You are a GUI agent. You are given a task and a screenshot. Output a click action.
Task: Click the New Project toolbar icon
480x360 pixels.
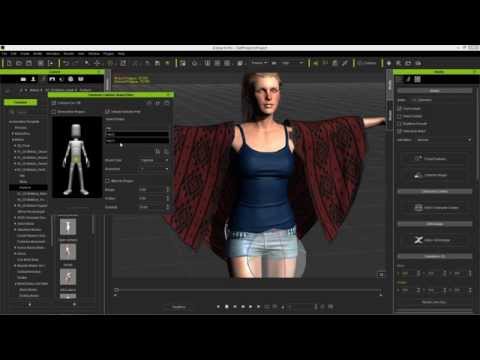click(x=9, y=63)
